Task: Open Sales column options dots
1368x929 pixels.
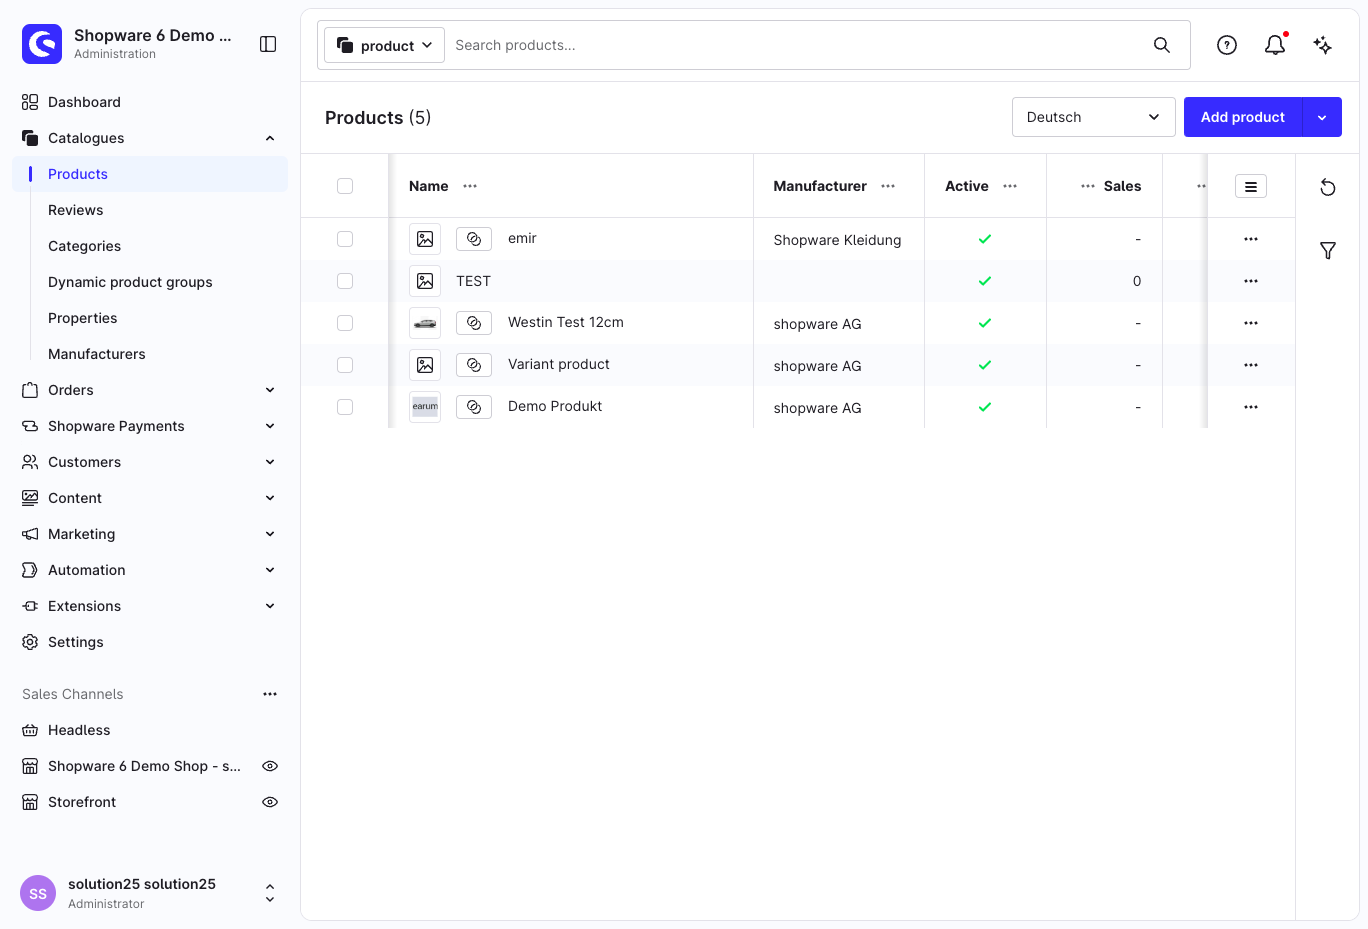Action: point(1088,186)
